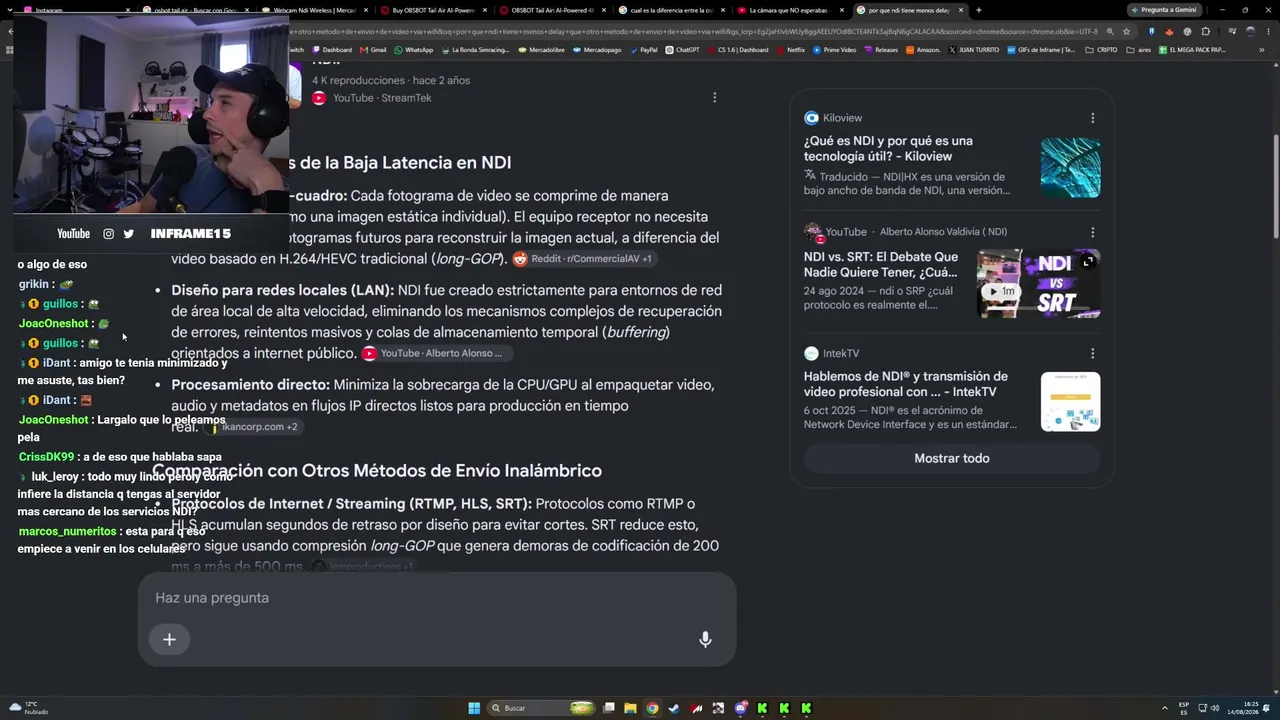Open the weather widget showing 12°C
This screenshot has width=1280, height=720.
28,708
